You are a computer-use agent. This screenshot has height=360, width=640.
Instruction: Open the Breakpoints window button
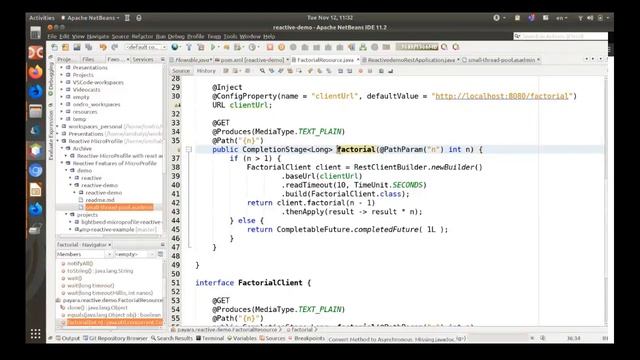[x=306, y=338]
